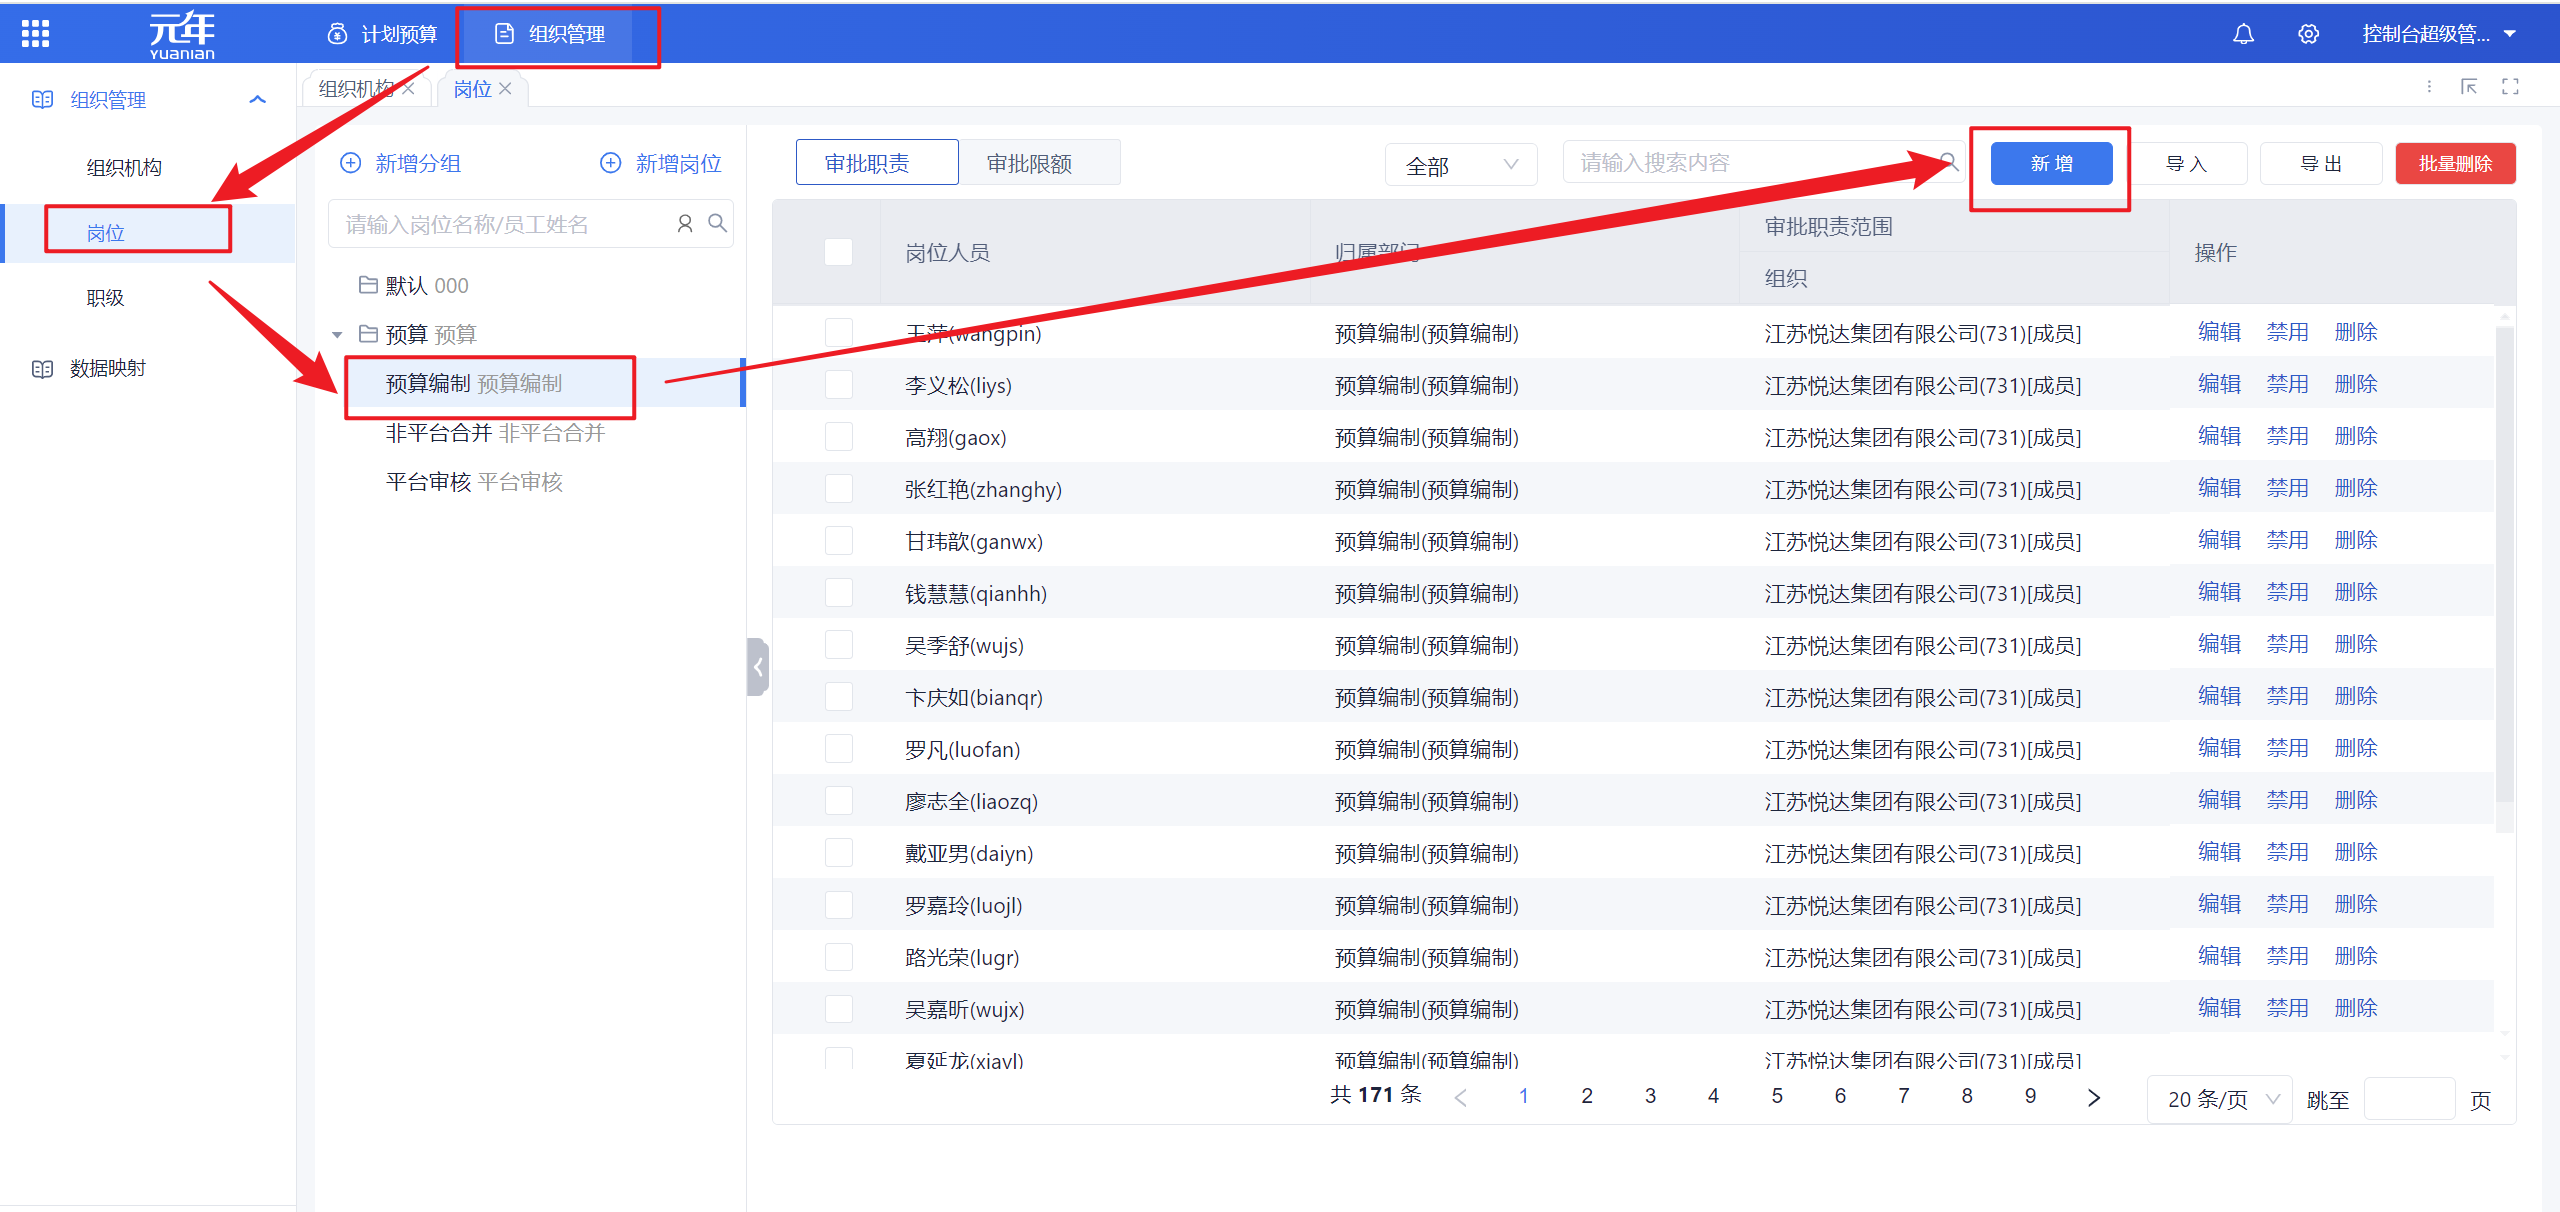Click the magnifier icon in position search
The image size is (2560, 1212).
(x=717, y=223)
